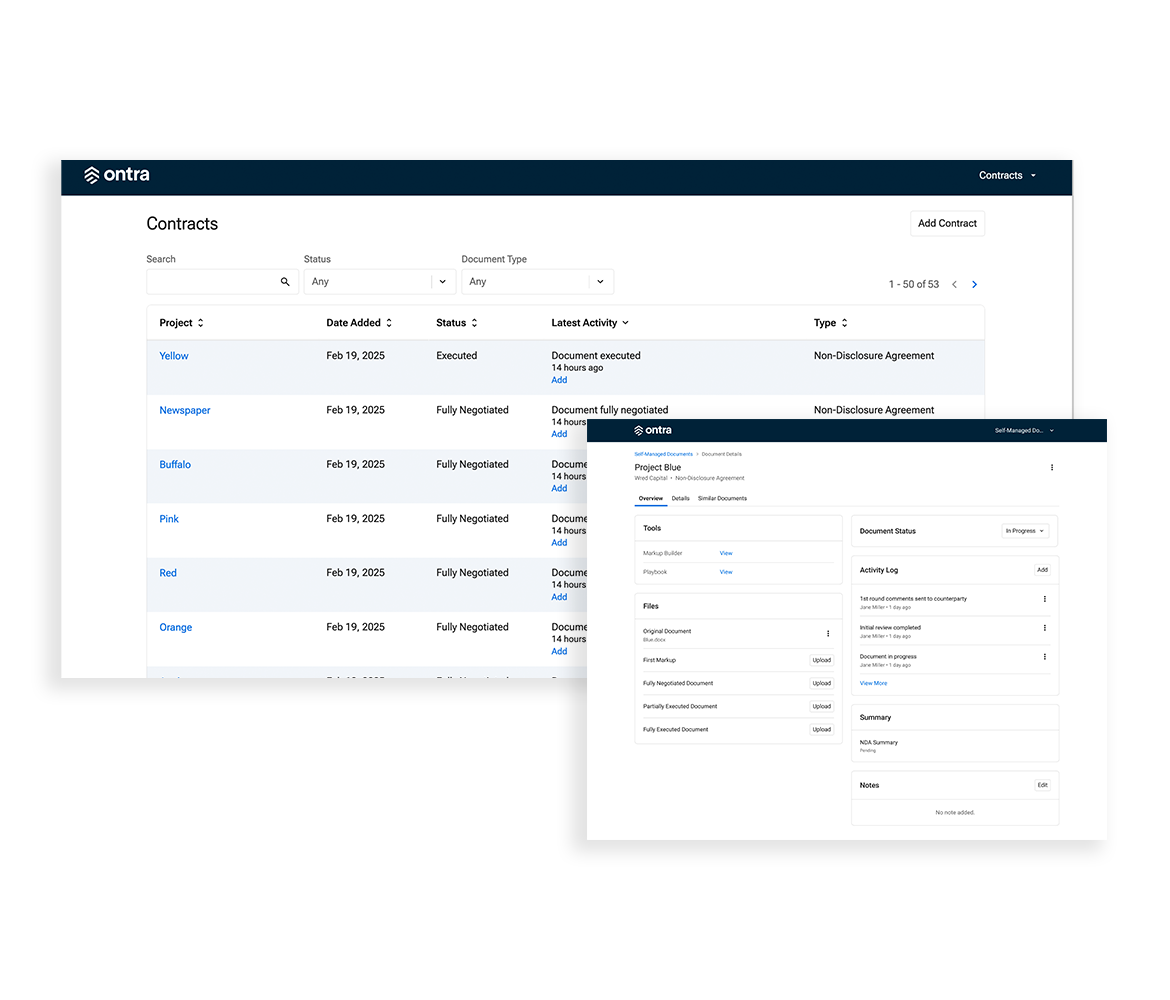Click the Ontra logo in the Contracts navbar
This screenshot has height=1000, width=1170.
coord(117,174)
